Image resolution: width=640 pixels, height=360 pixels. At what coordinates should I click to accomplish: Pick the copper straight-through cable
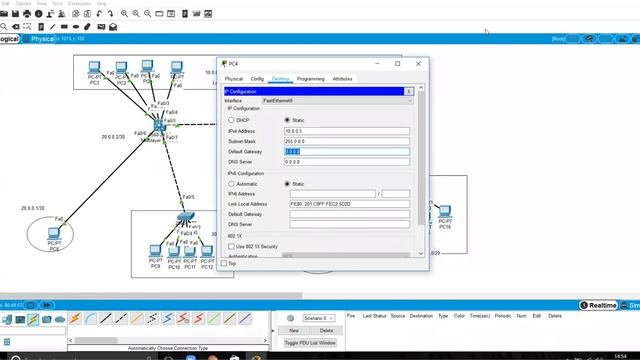pyautogui.click(x=106, y=318)
